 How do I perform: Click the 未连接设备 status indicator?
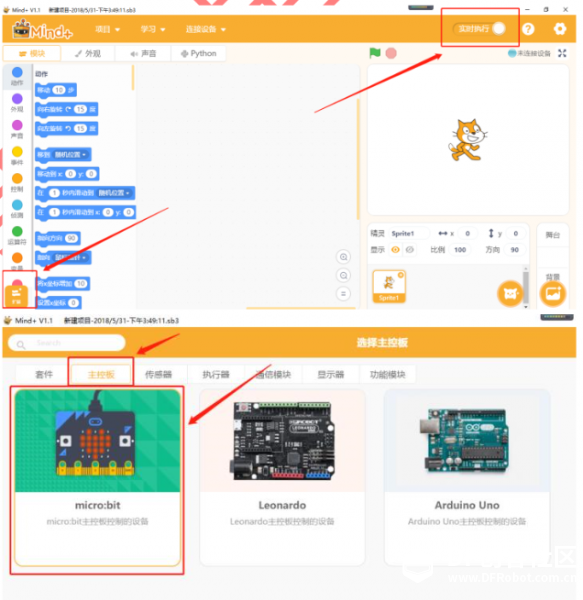coord(529,54)
